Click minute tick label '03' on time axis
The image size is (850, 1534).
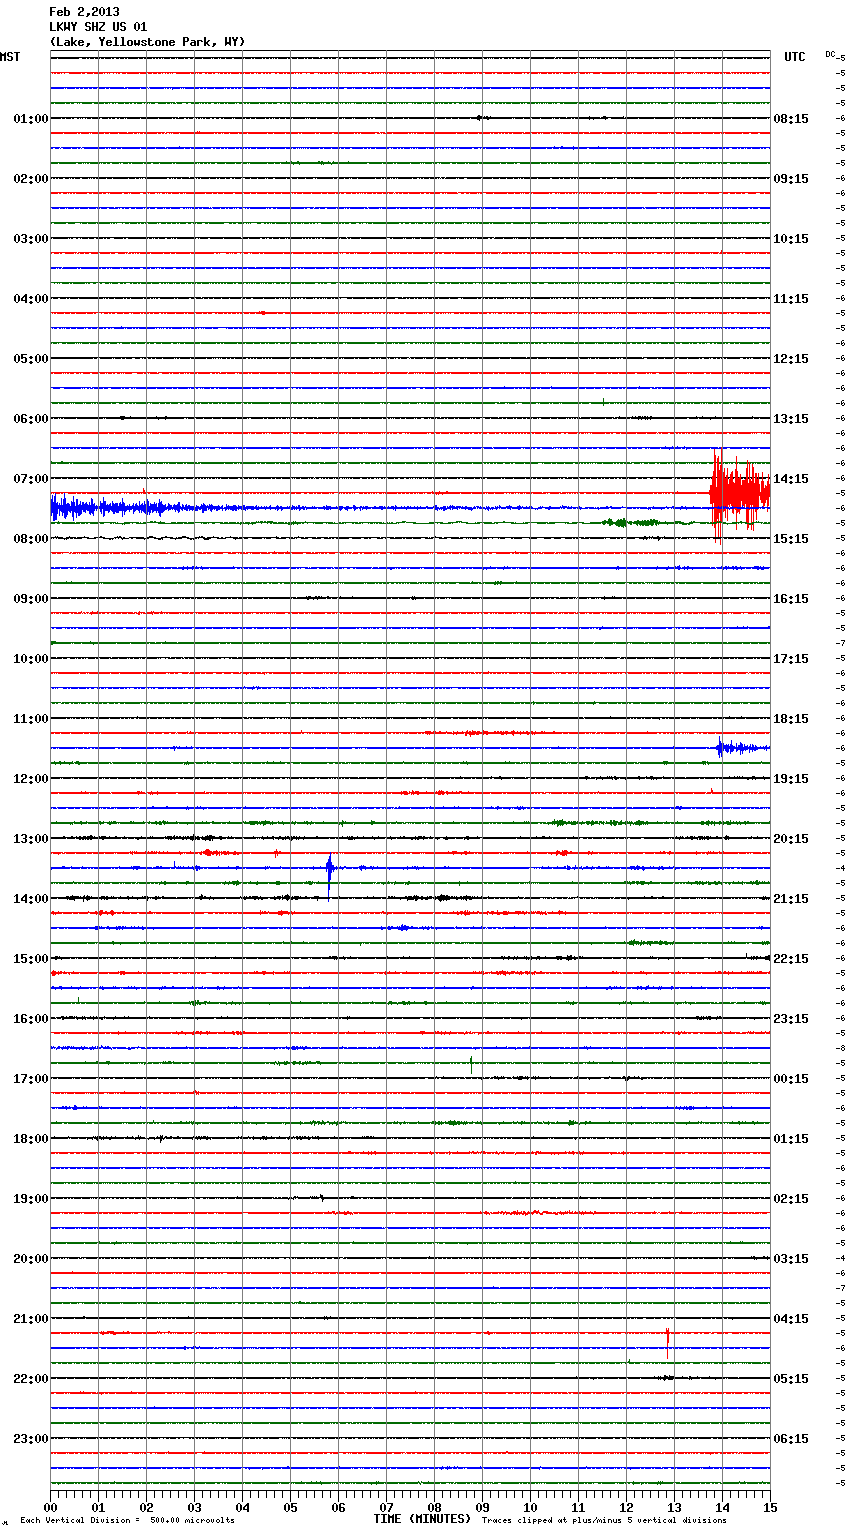click(x=194, y=1508)
